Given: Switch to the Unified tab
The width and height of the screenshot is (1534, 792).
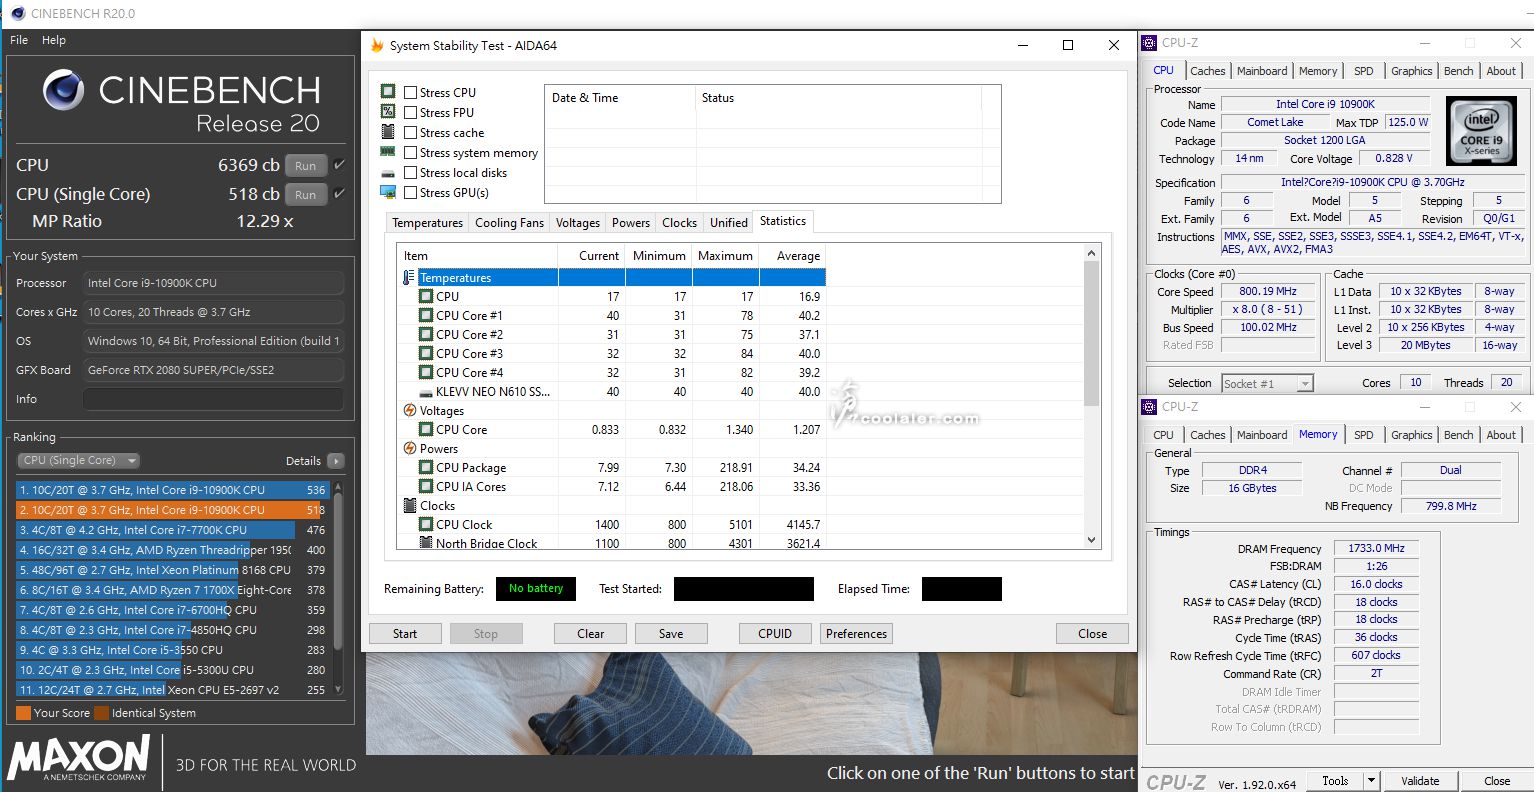Looking at the screenshot, I should pos(729,223).
